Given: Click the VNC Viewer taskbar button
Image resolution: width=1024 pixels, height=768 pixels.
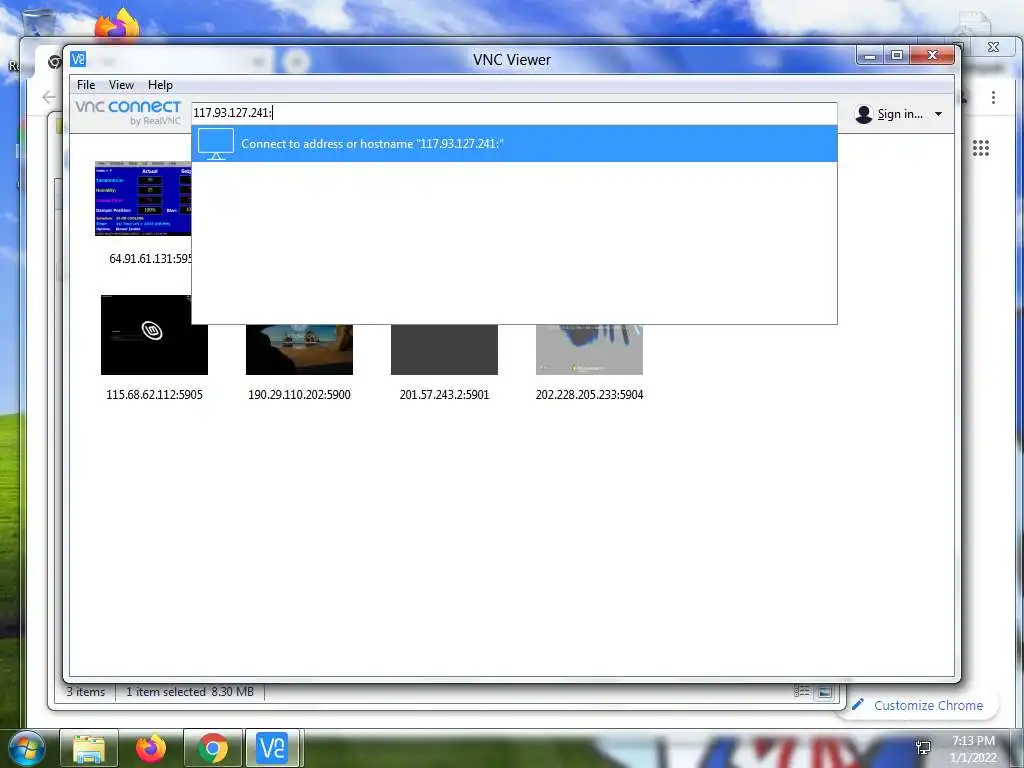Looking at the screenshot, I should coord(272,748).
